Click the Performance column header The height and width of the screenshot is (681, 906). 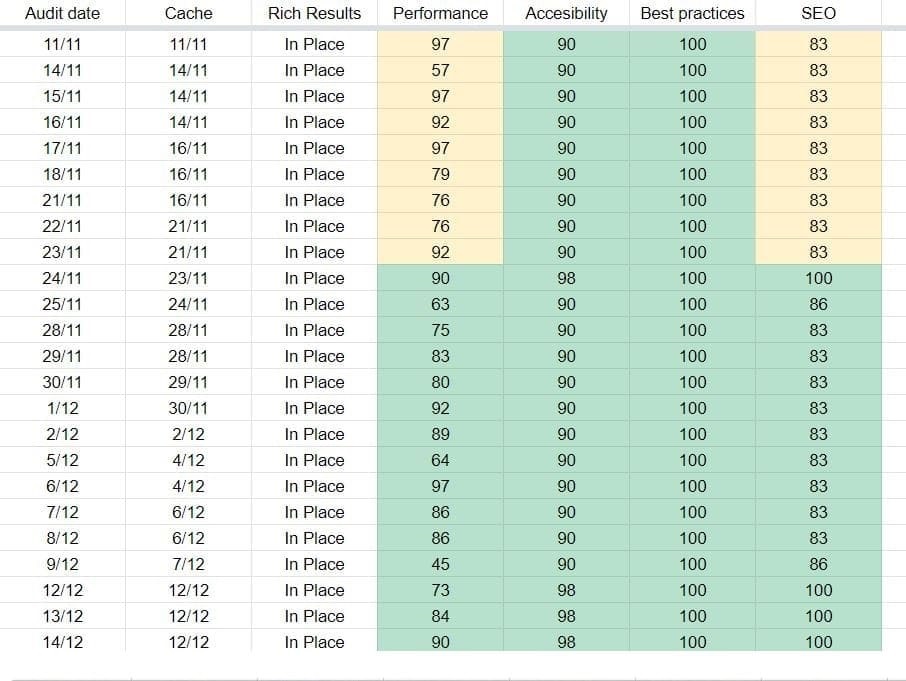pos(440,14)
